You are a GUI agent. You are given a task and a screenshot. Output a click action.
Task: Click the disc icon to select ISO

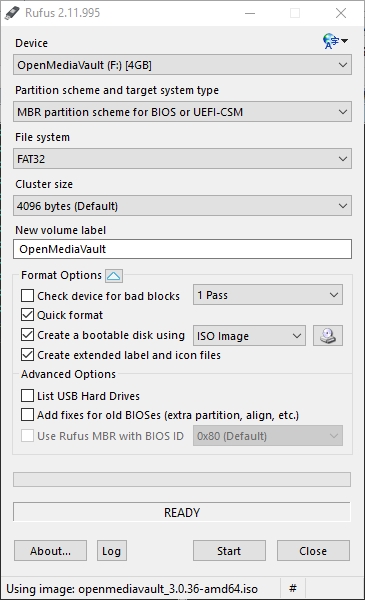click(328, 336)
